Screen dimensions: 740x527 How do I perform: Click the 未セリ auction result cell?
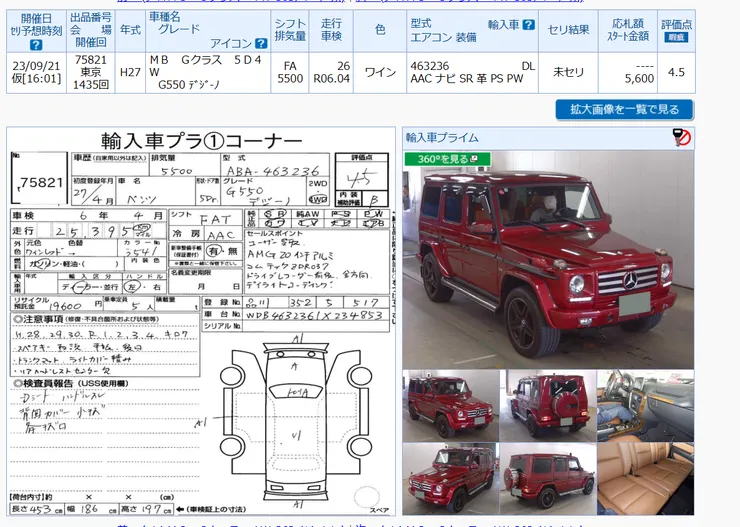(x=568, y=72)
